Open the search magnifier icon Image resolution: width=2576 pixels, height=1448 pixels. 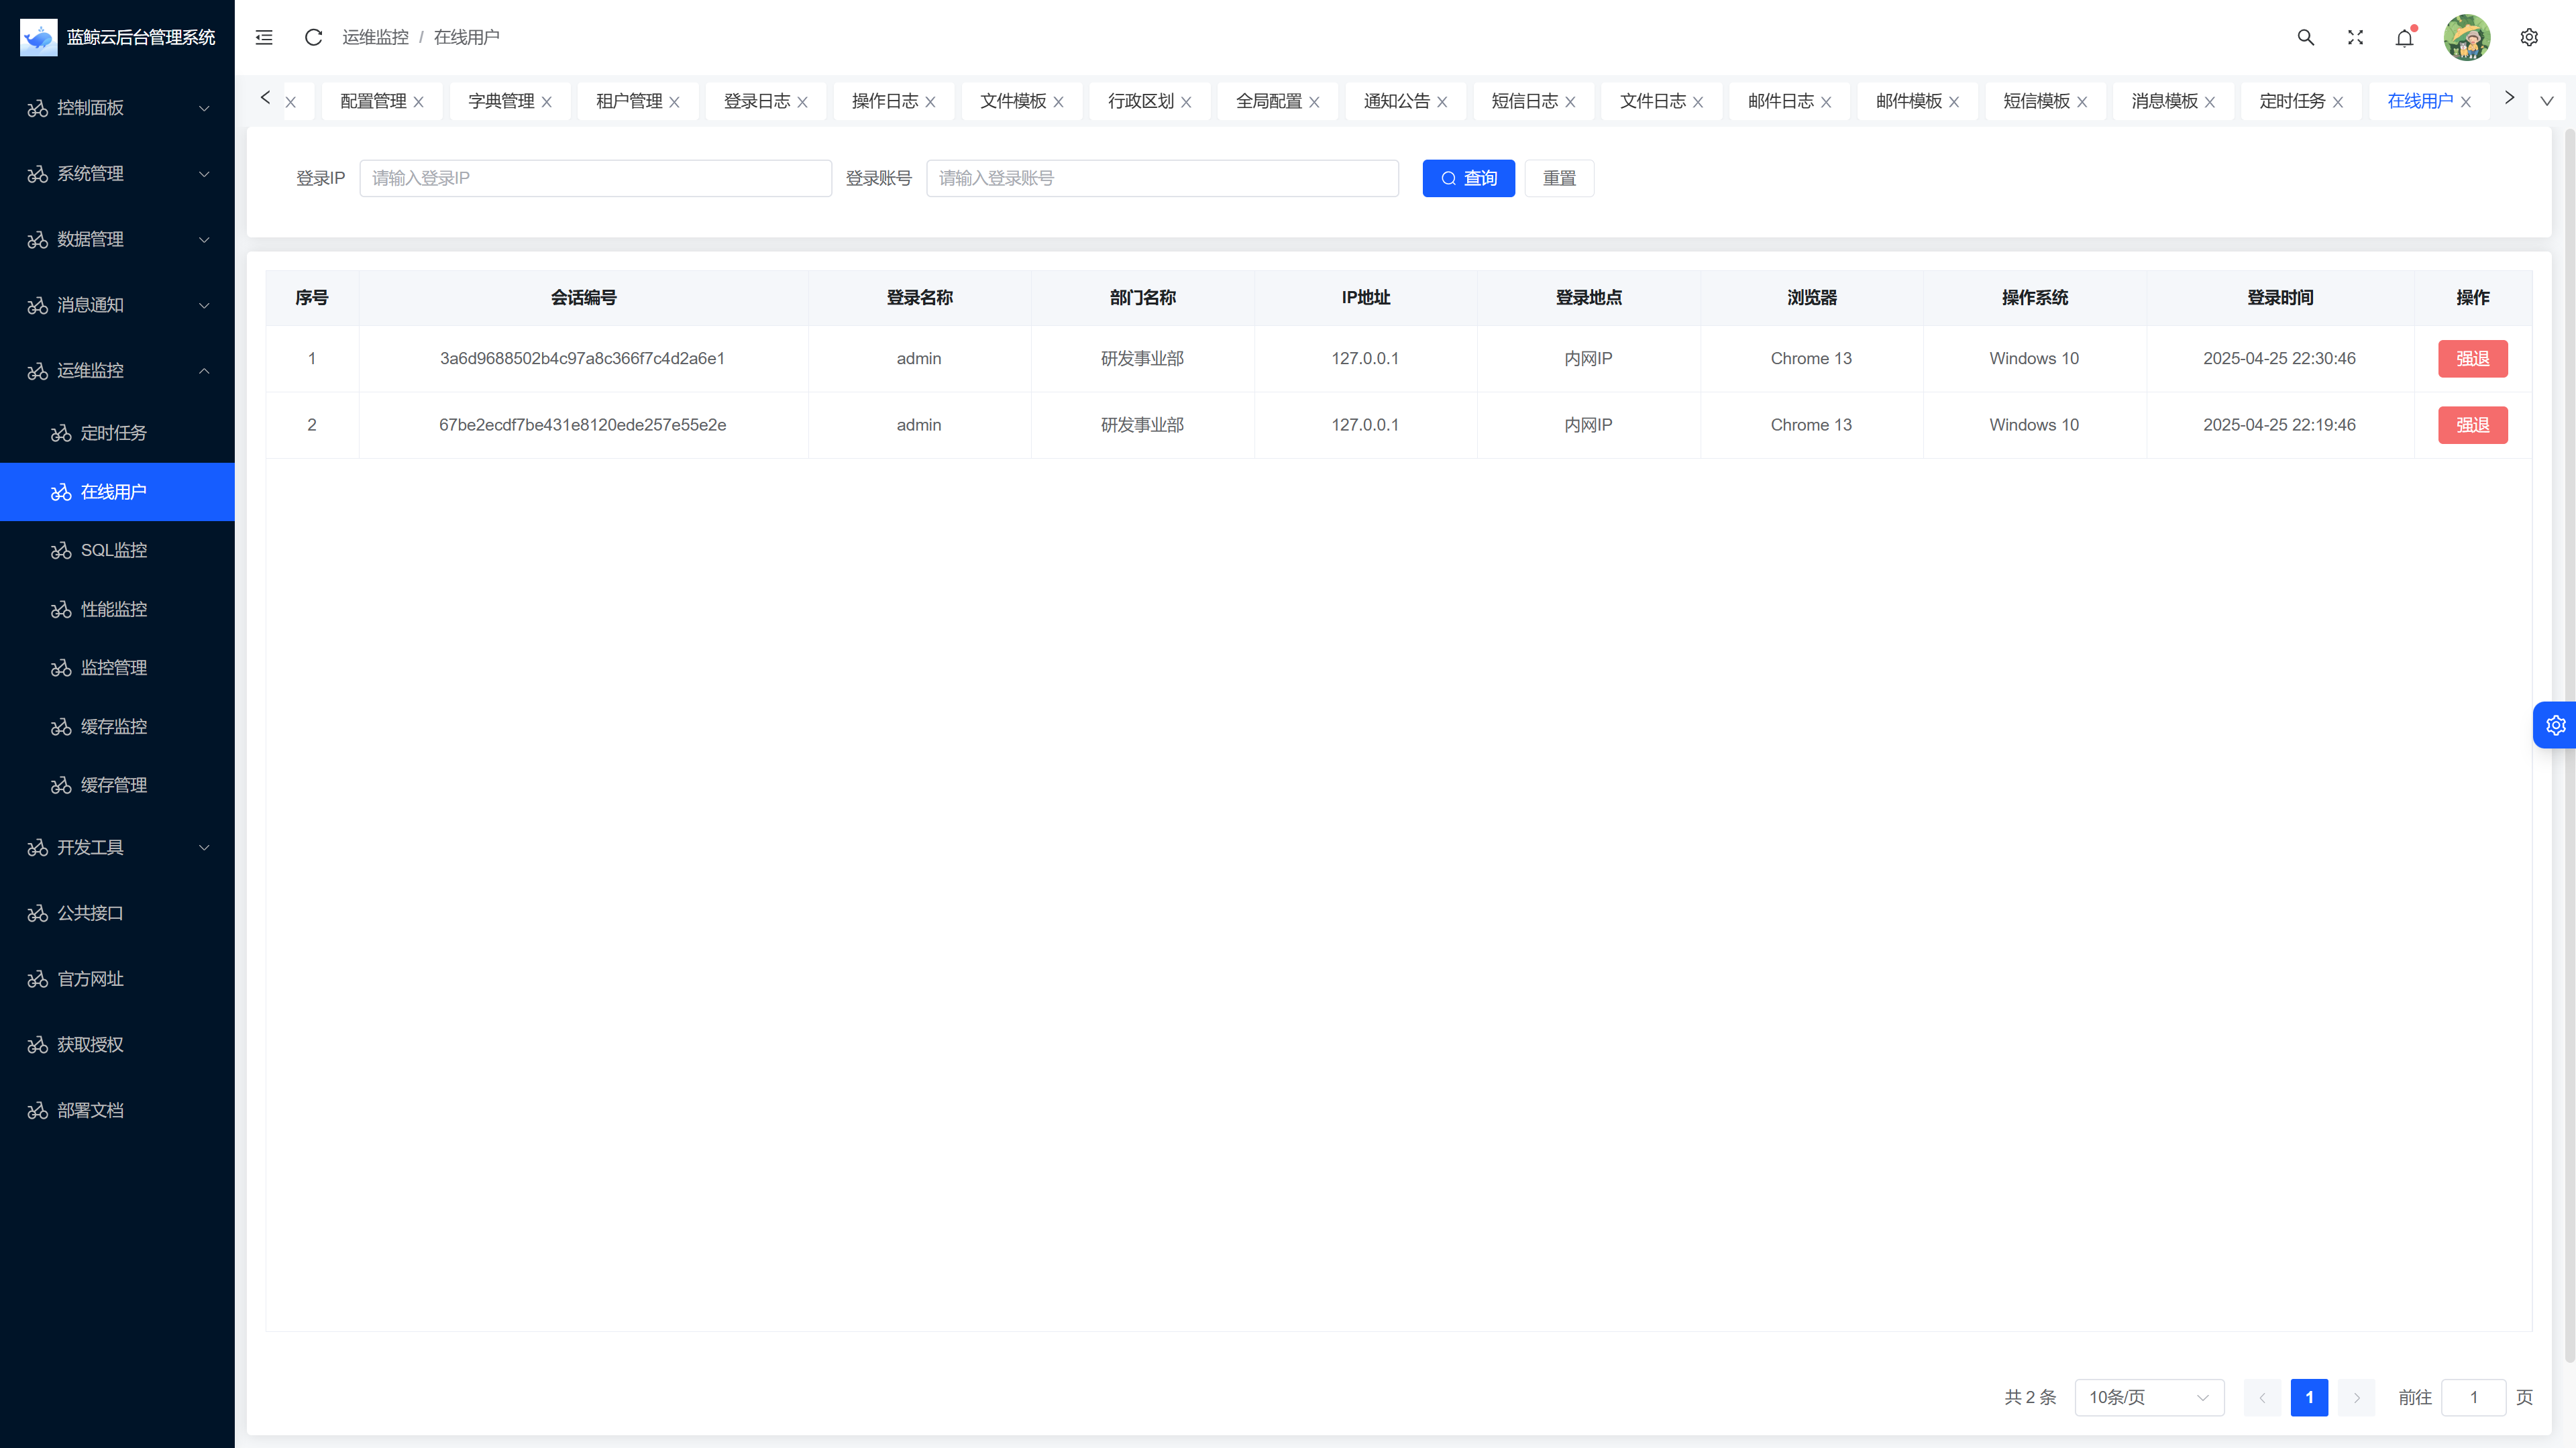[x=2306, y=37]
